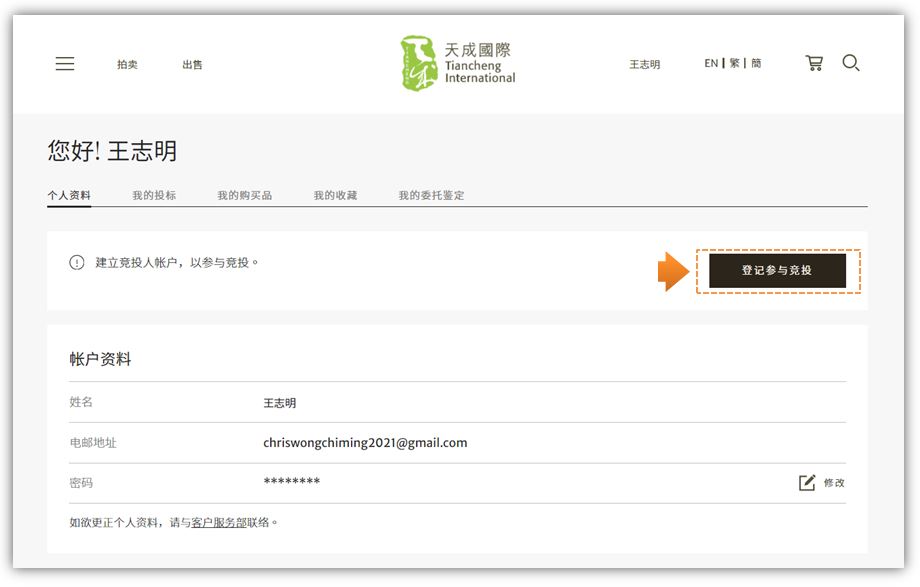The width and height of the screenshot is (920, 587).
Task: Click the masked password ********
Action: (292, 482)
